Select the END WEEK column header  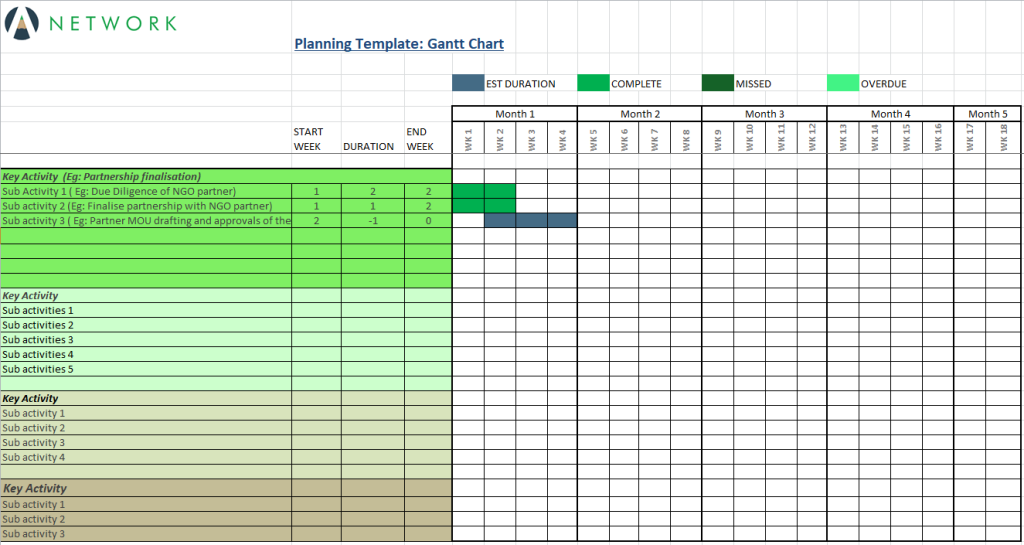pos(419,139)
